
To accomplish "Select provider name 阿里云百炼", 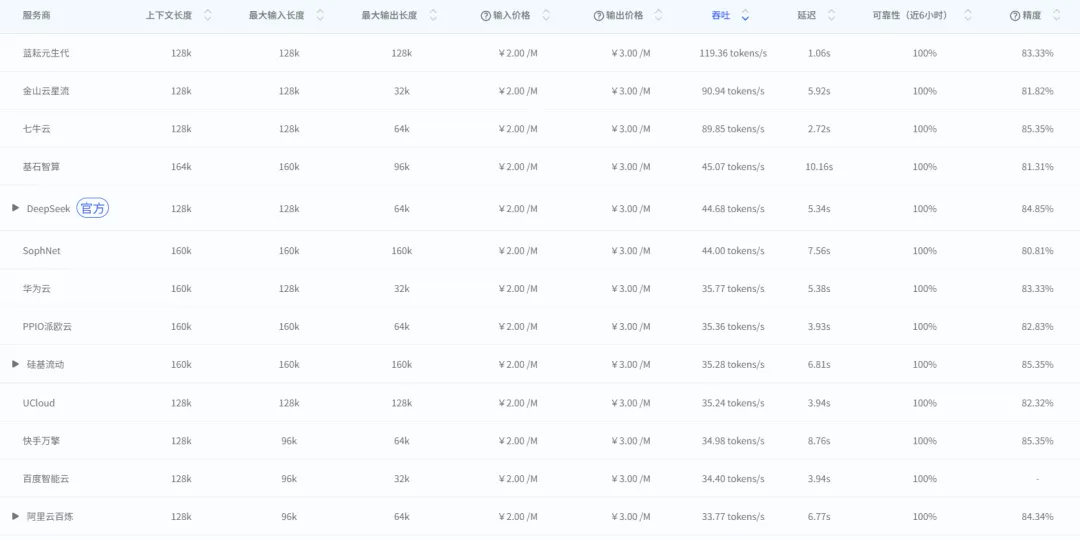I will click(x=50, y=516).
